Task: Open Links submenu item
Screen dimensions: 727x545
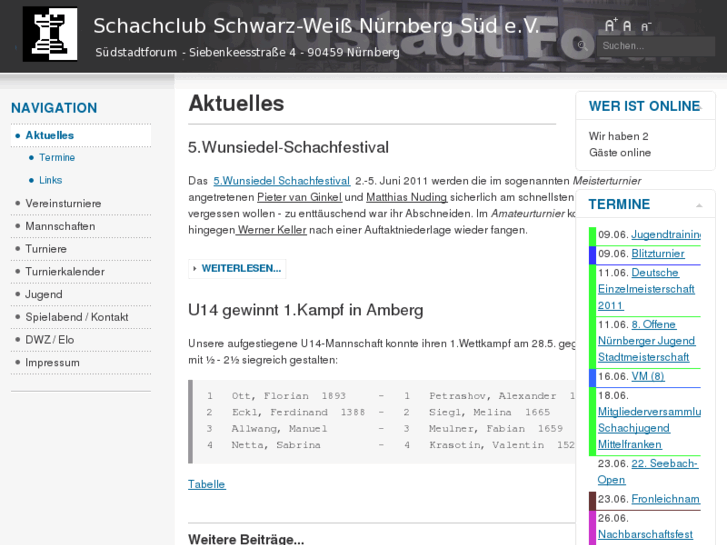Action: [x=51, y=180]
